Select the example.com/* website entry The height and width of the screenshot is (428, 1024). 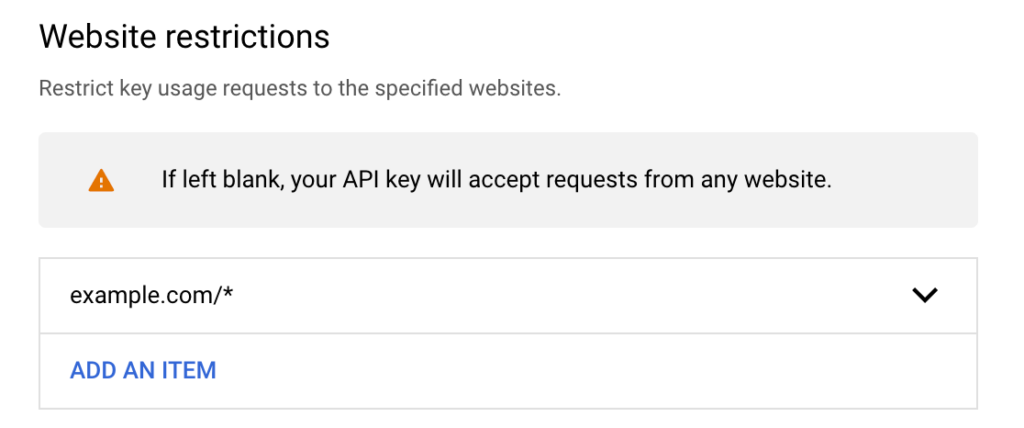point(508,295)
